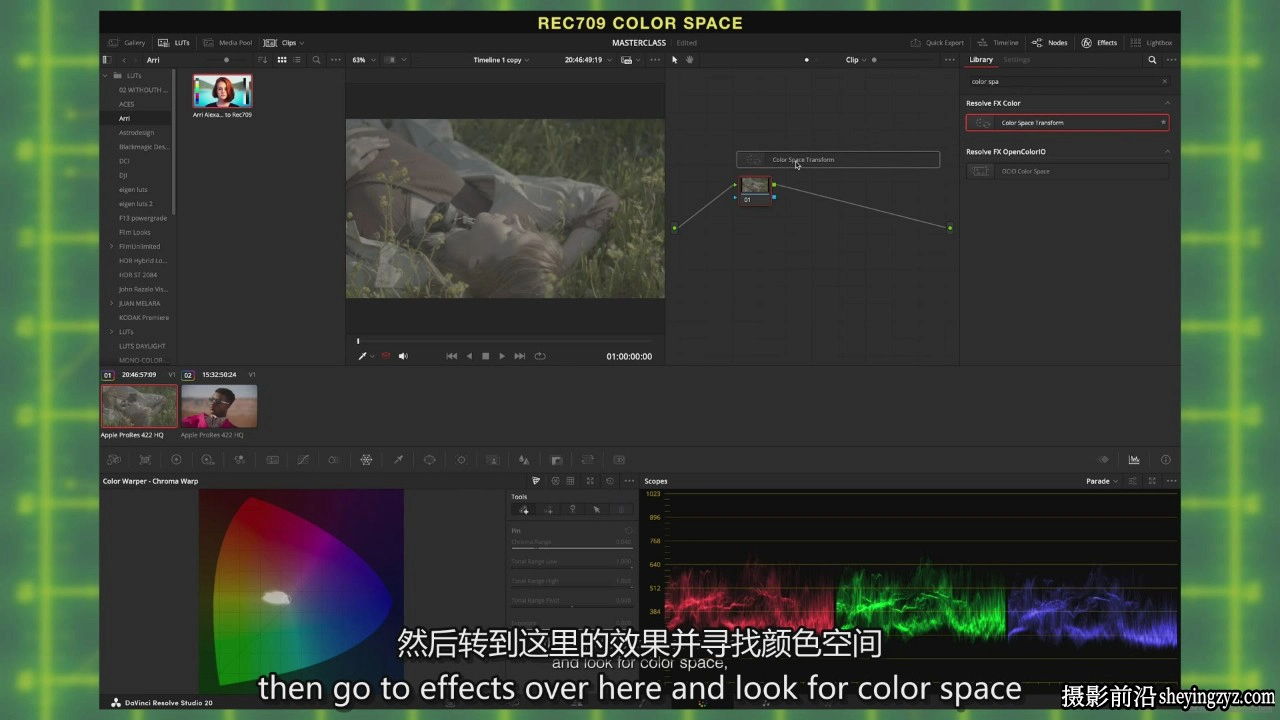Toggle the LUTs browser panel
Viewport: 1280px width, 720px height.
(176, 43)
